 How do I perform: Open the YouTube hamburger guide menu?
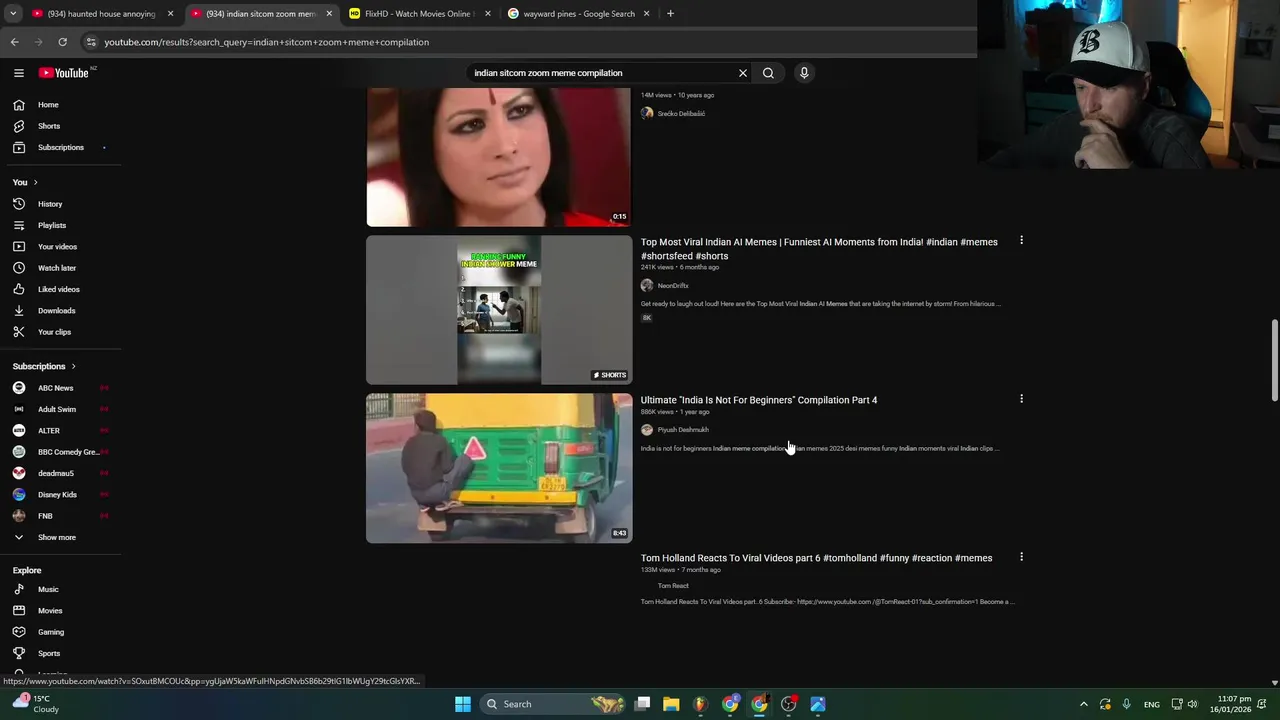click(18, 73)
